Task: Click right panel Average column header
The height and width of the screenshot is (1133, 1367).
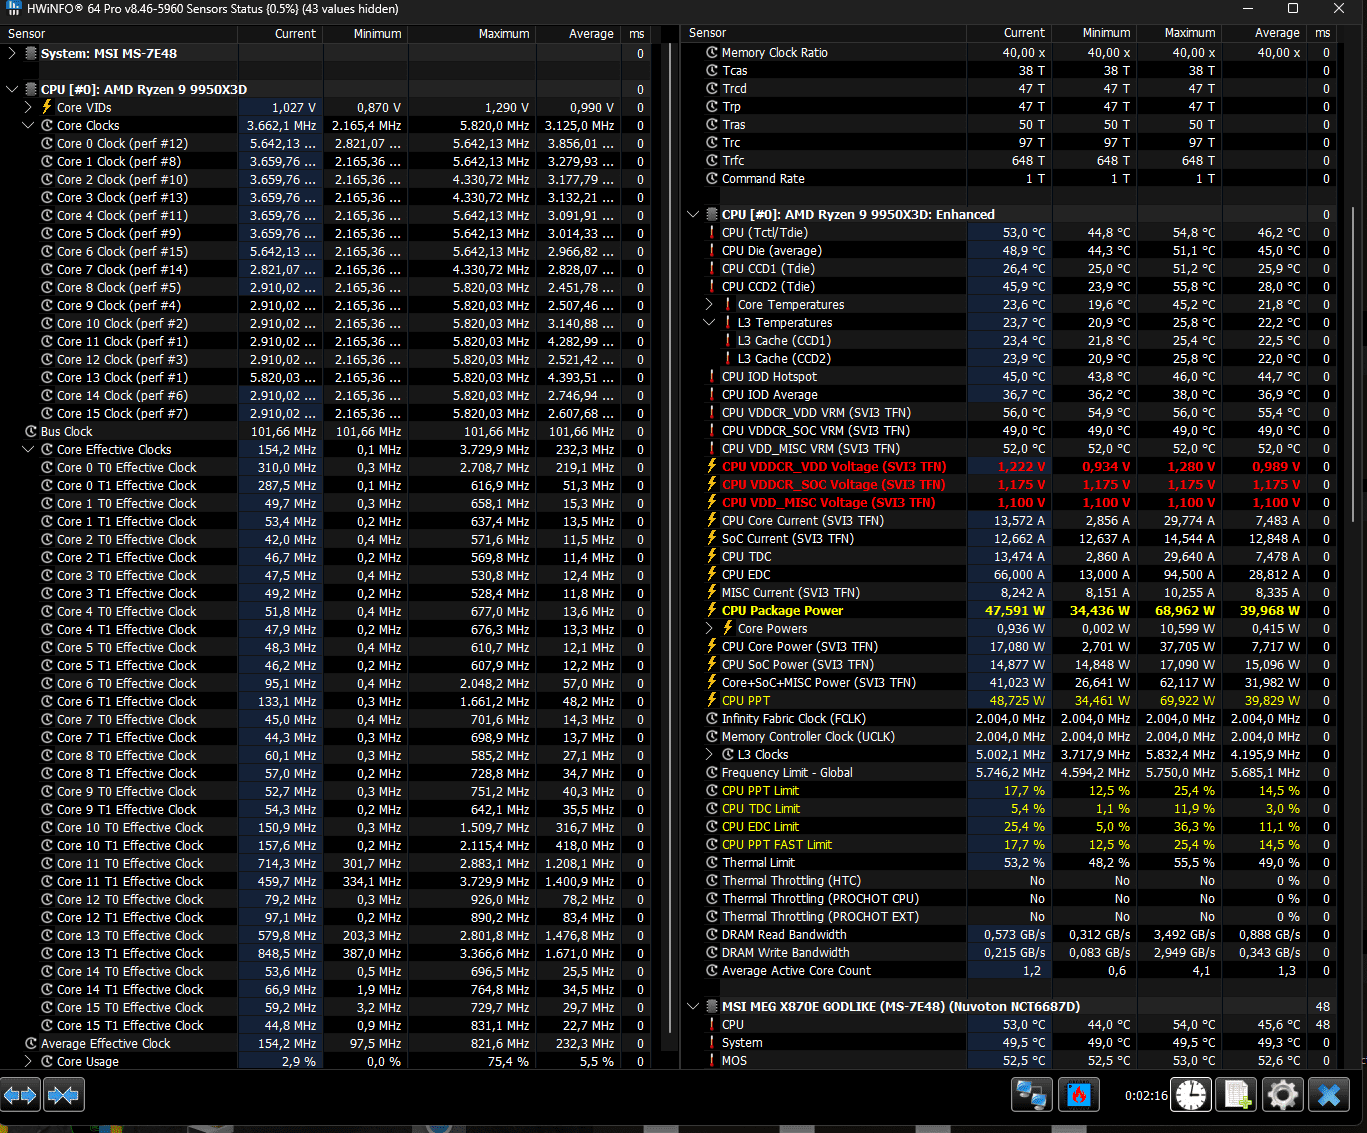Action: [x=1264, y=33]
